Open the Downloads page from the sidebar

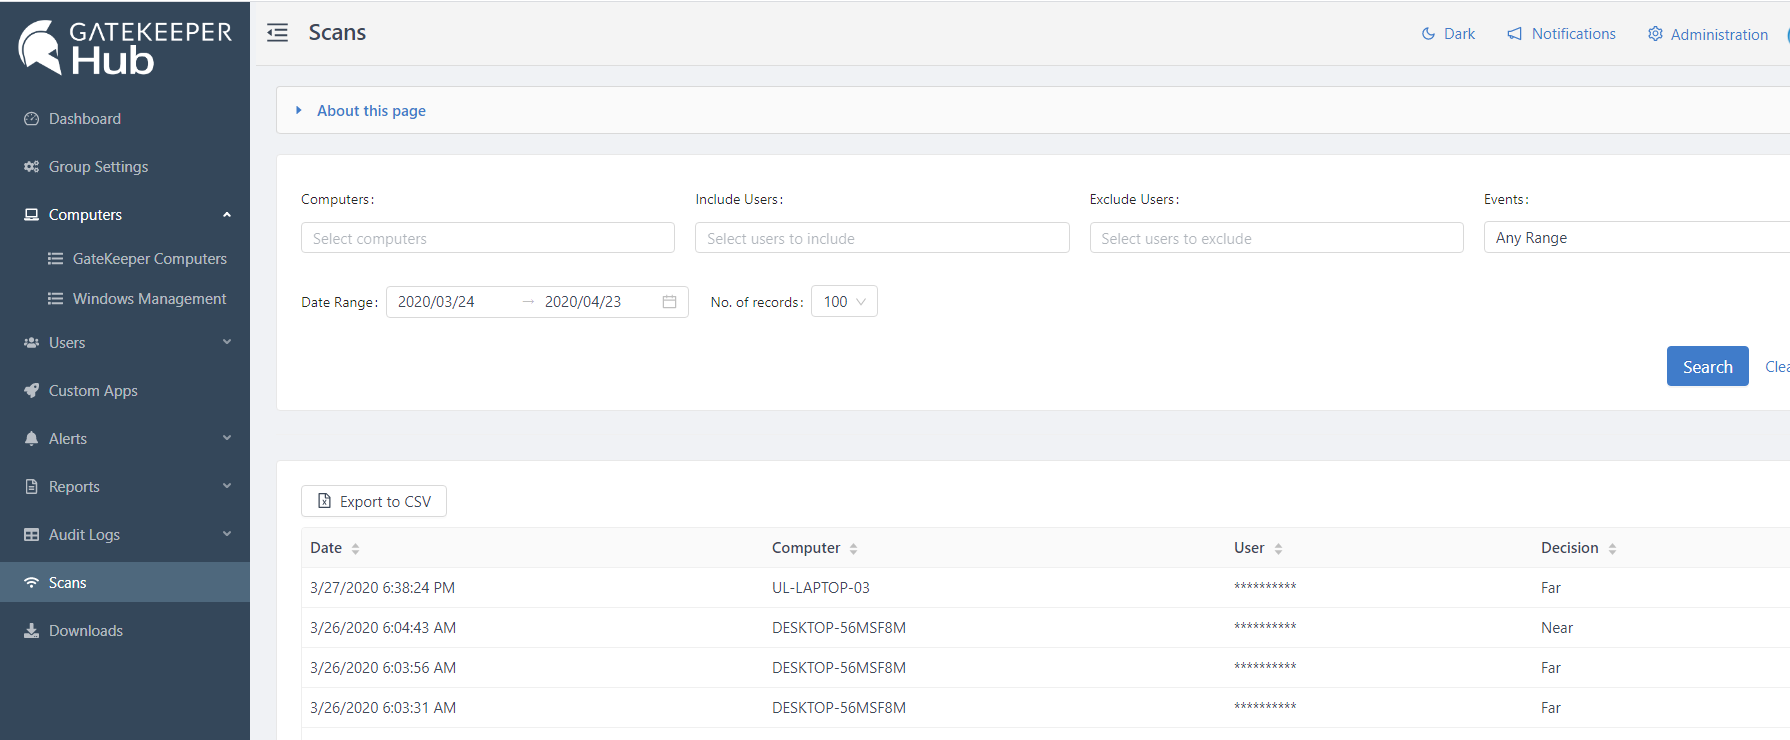point(86,631)
